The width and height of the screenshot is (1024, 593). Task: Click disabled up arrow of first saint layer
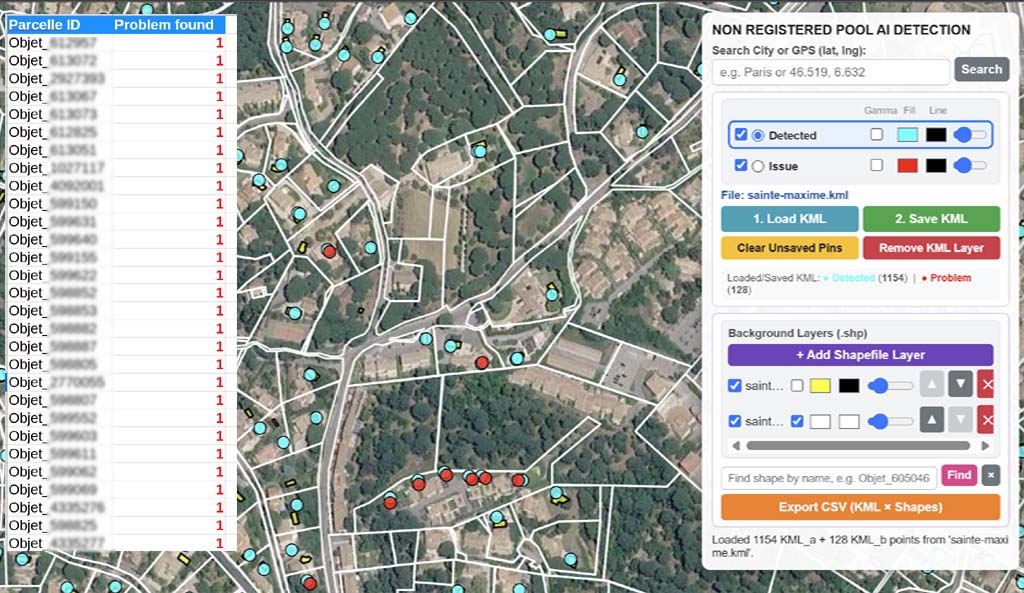(932, 385)
